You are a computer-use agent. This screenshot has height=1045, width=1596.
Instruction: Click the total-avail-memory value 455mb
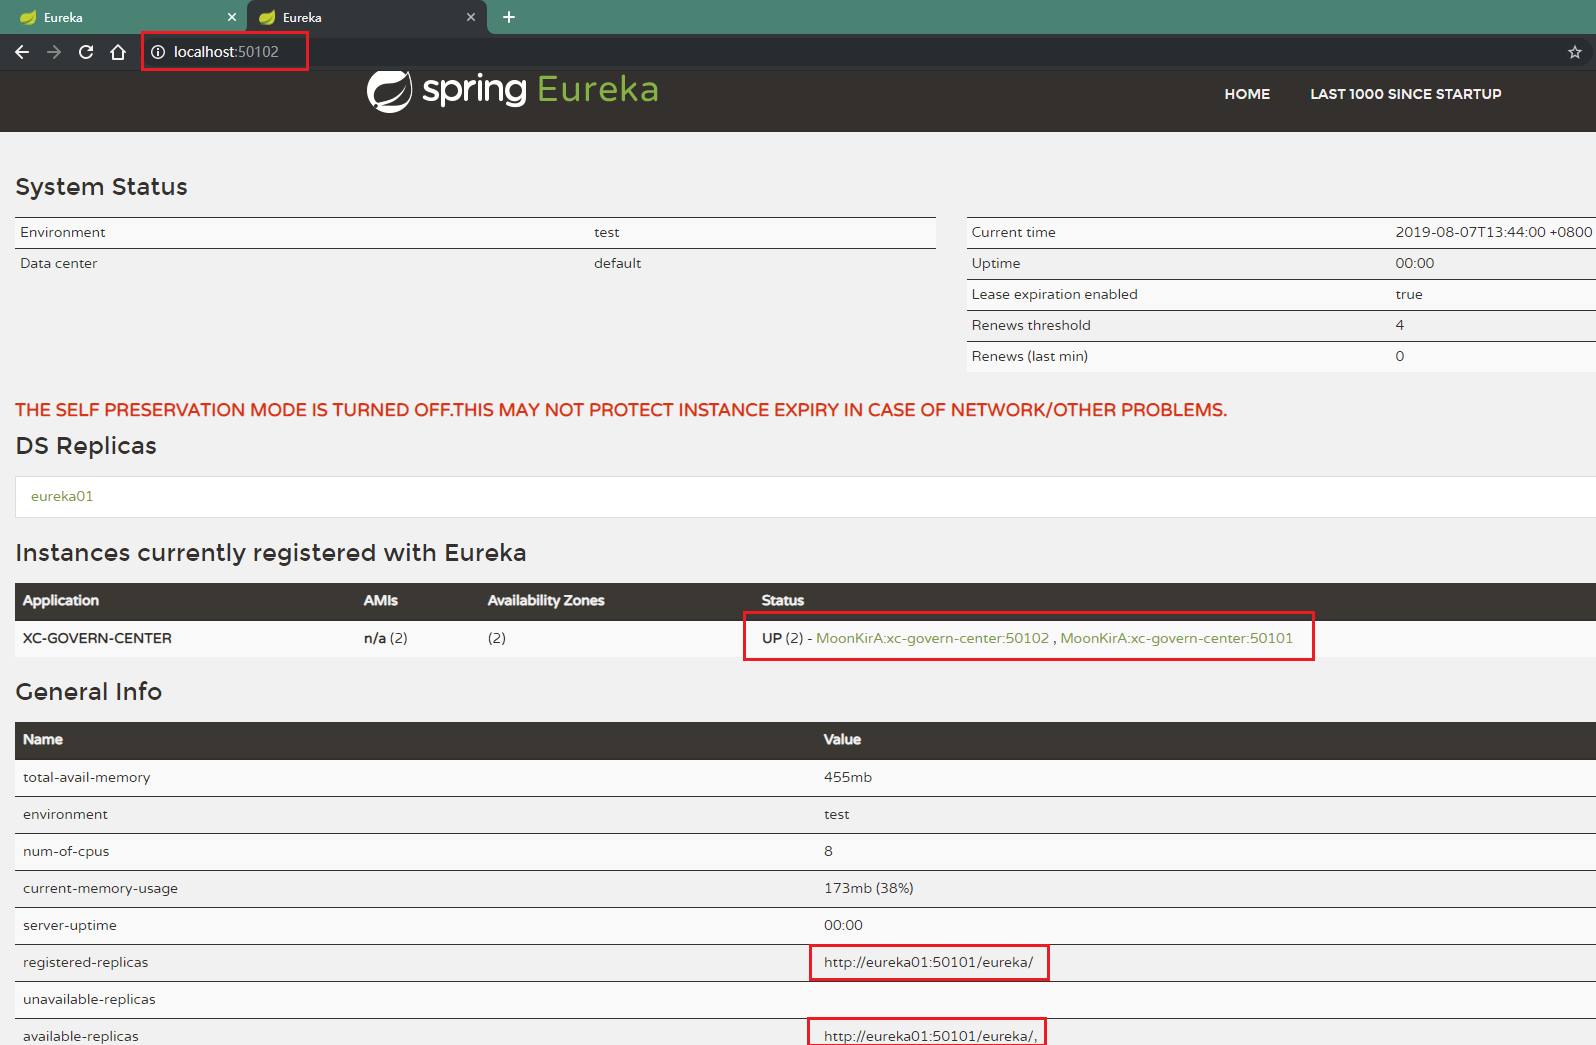(848, 777)
